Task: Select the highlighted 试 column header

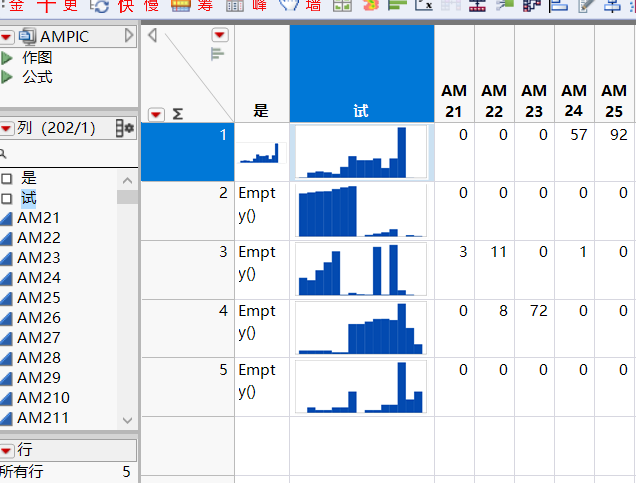Action: point(362,73)
